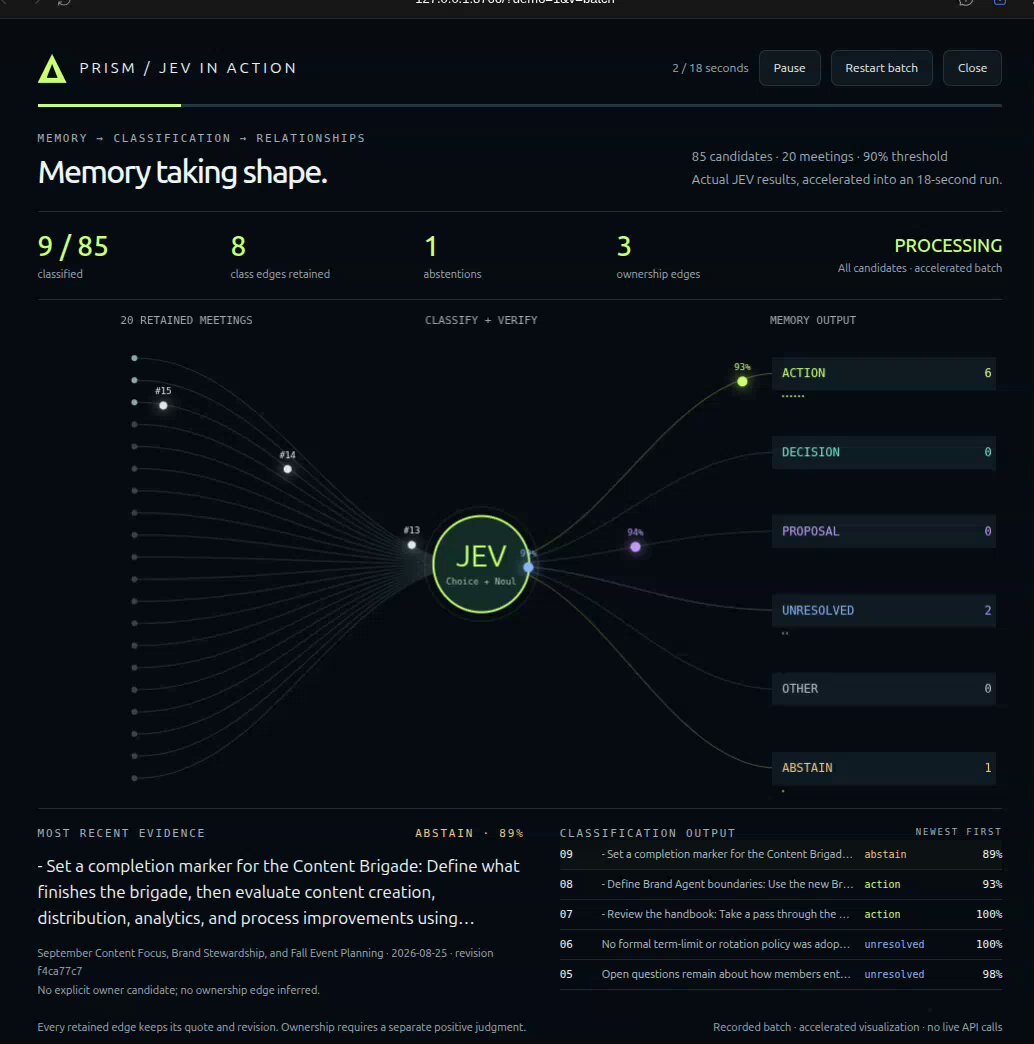Click the green PRISM triangle logo
Image resolution: width=1034 pixels, height=1044 pixels.
[x=52, y=69]
